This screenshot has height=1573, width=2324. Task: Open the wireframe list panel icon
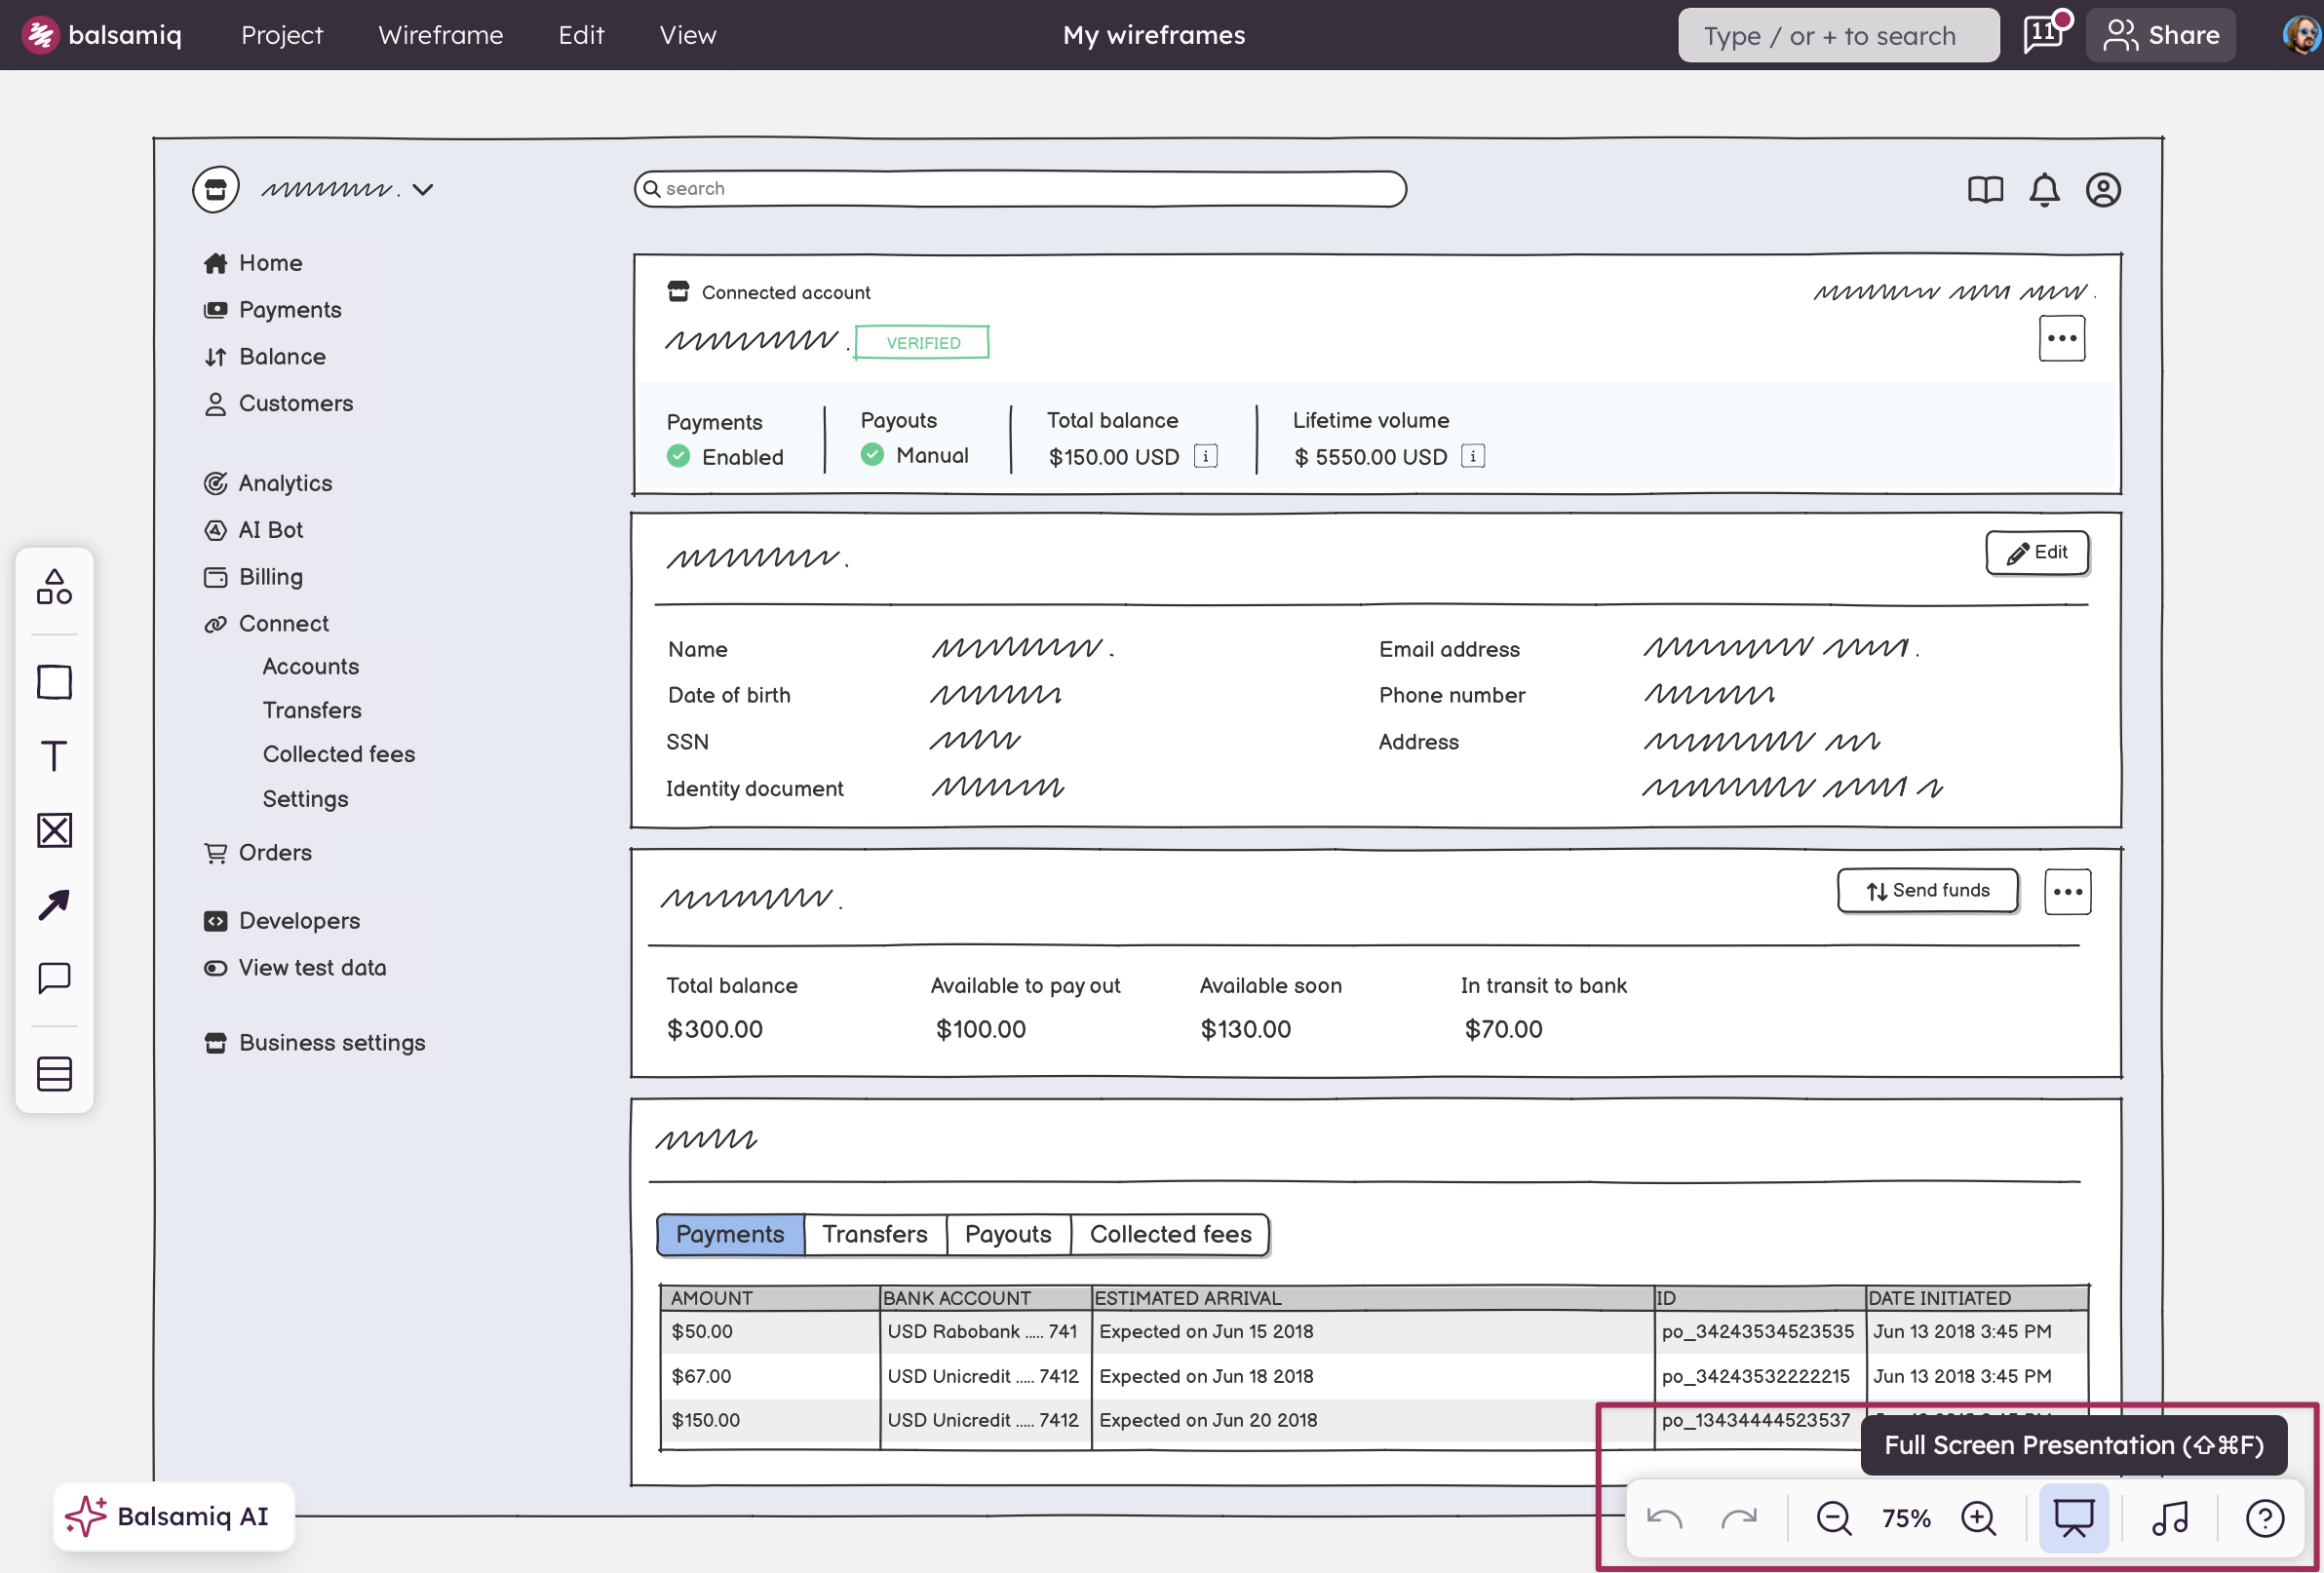[54, 1074]
